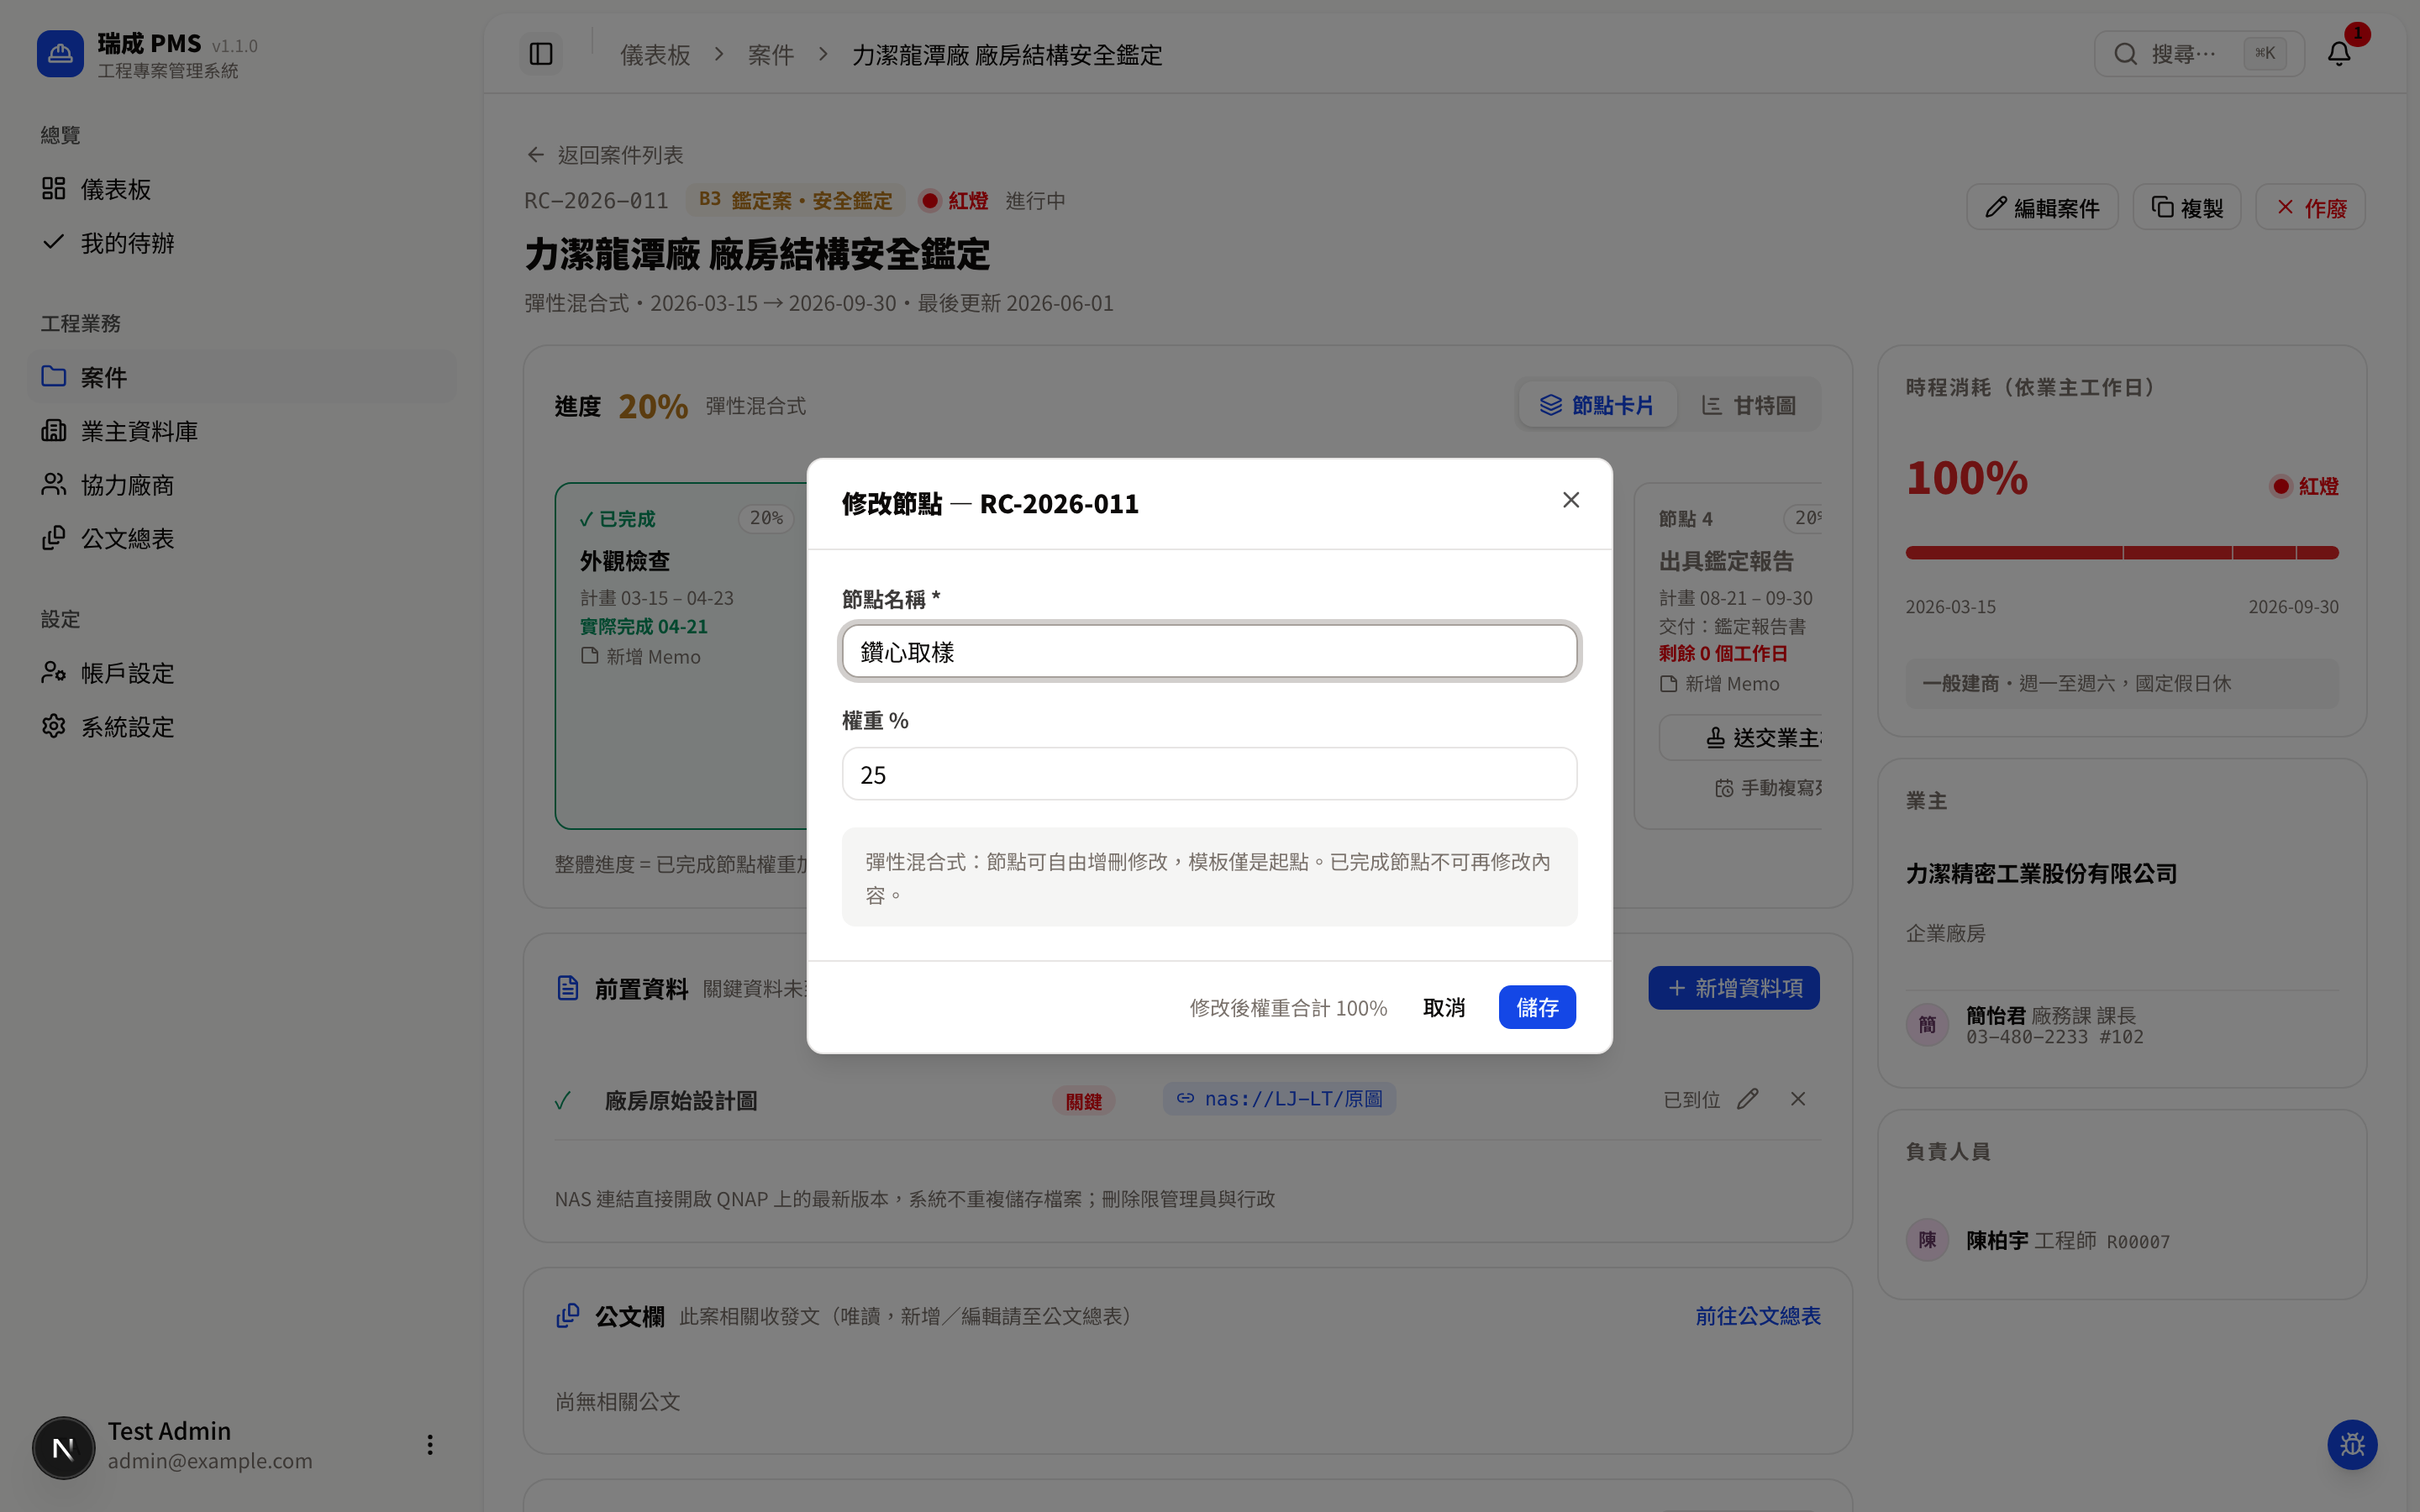Screen dimensions: 2420x1512
Task: Click 複製 button
Action: tap(2187, 207)
